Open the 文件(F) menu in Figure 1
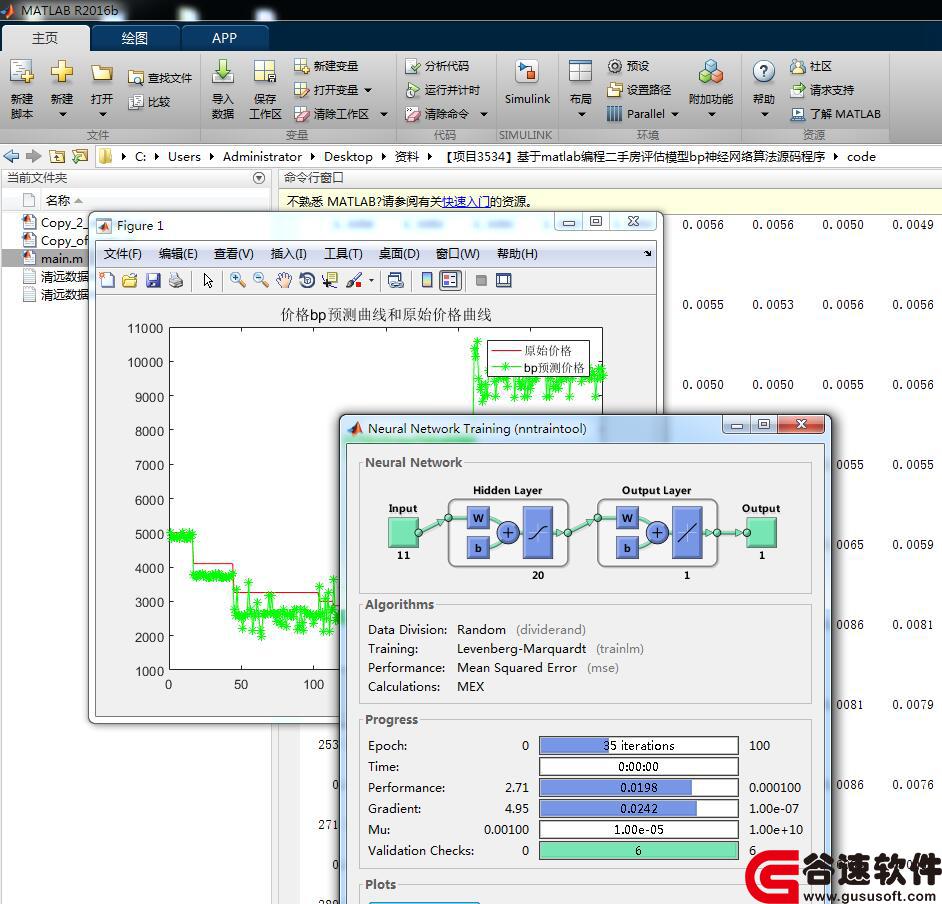The image size is (942, 904). click(x=123, y=254)
